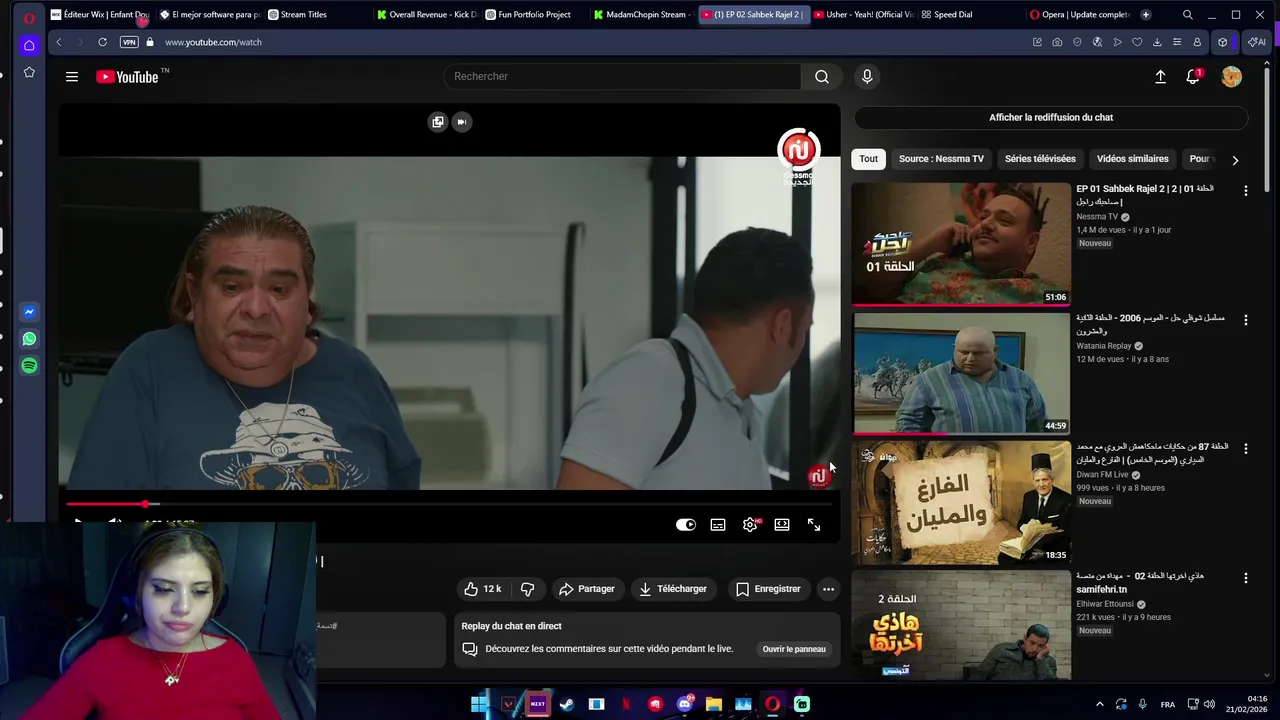Show hidden system tray icons

(1100, 704)
